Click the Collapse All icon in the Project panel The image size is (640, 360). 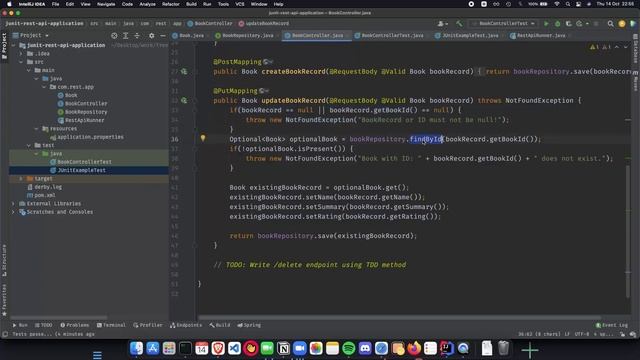137,36
